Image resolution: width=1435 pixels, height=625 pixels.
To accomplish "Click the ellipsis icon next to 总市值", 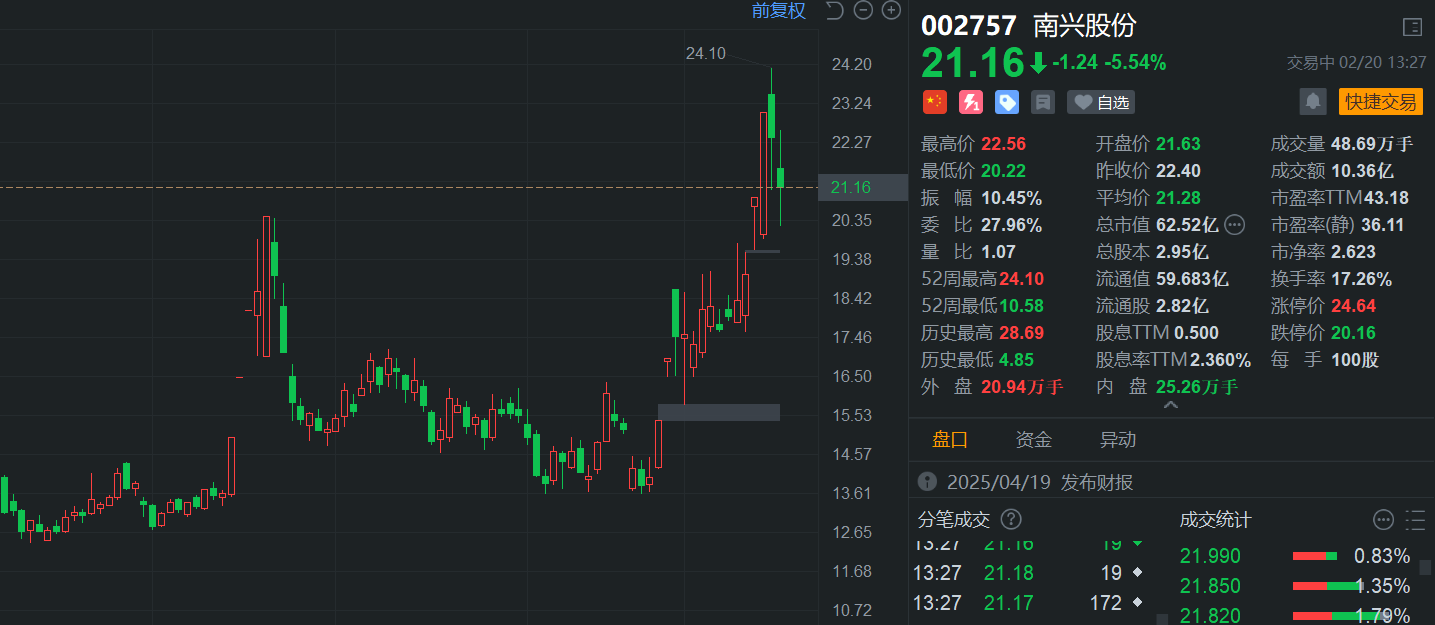I will tap(1234, 224).
